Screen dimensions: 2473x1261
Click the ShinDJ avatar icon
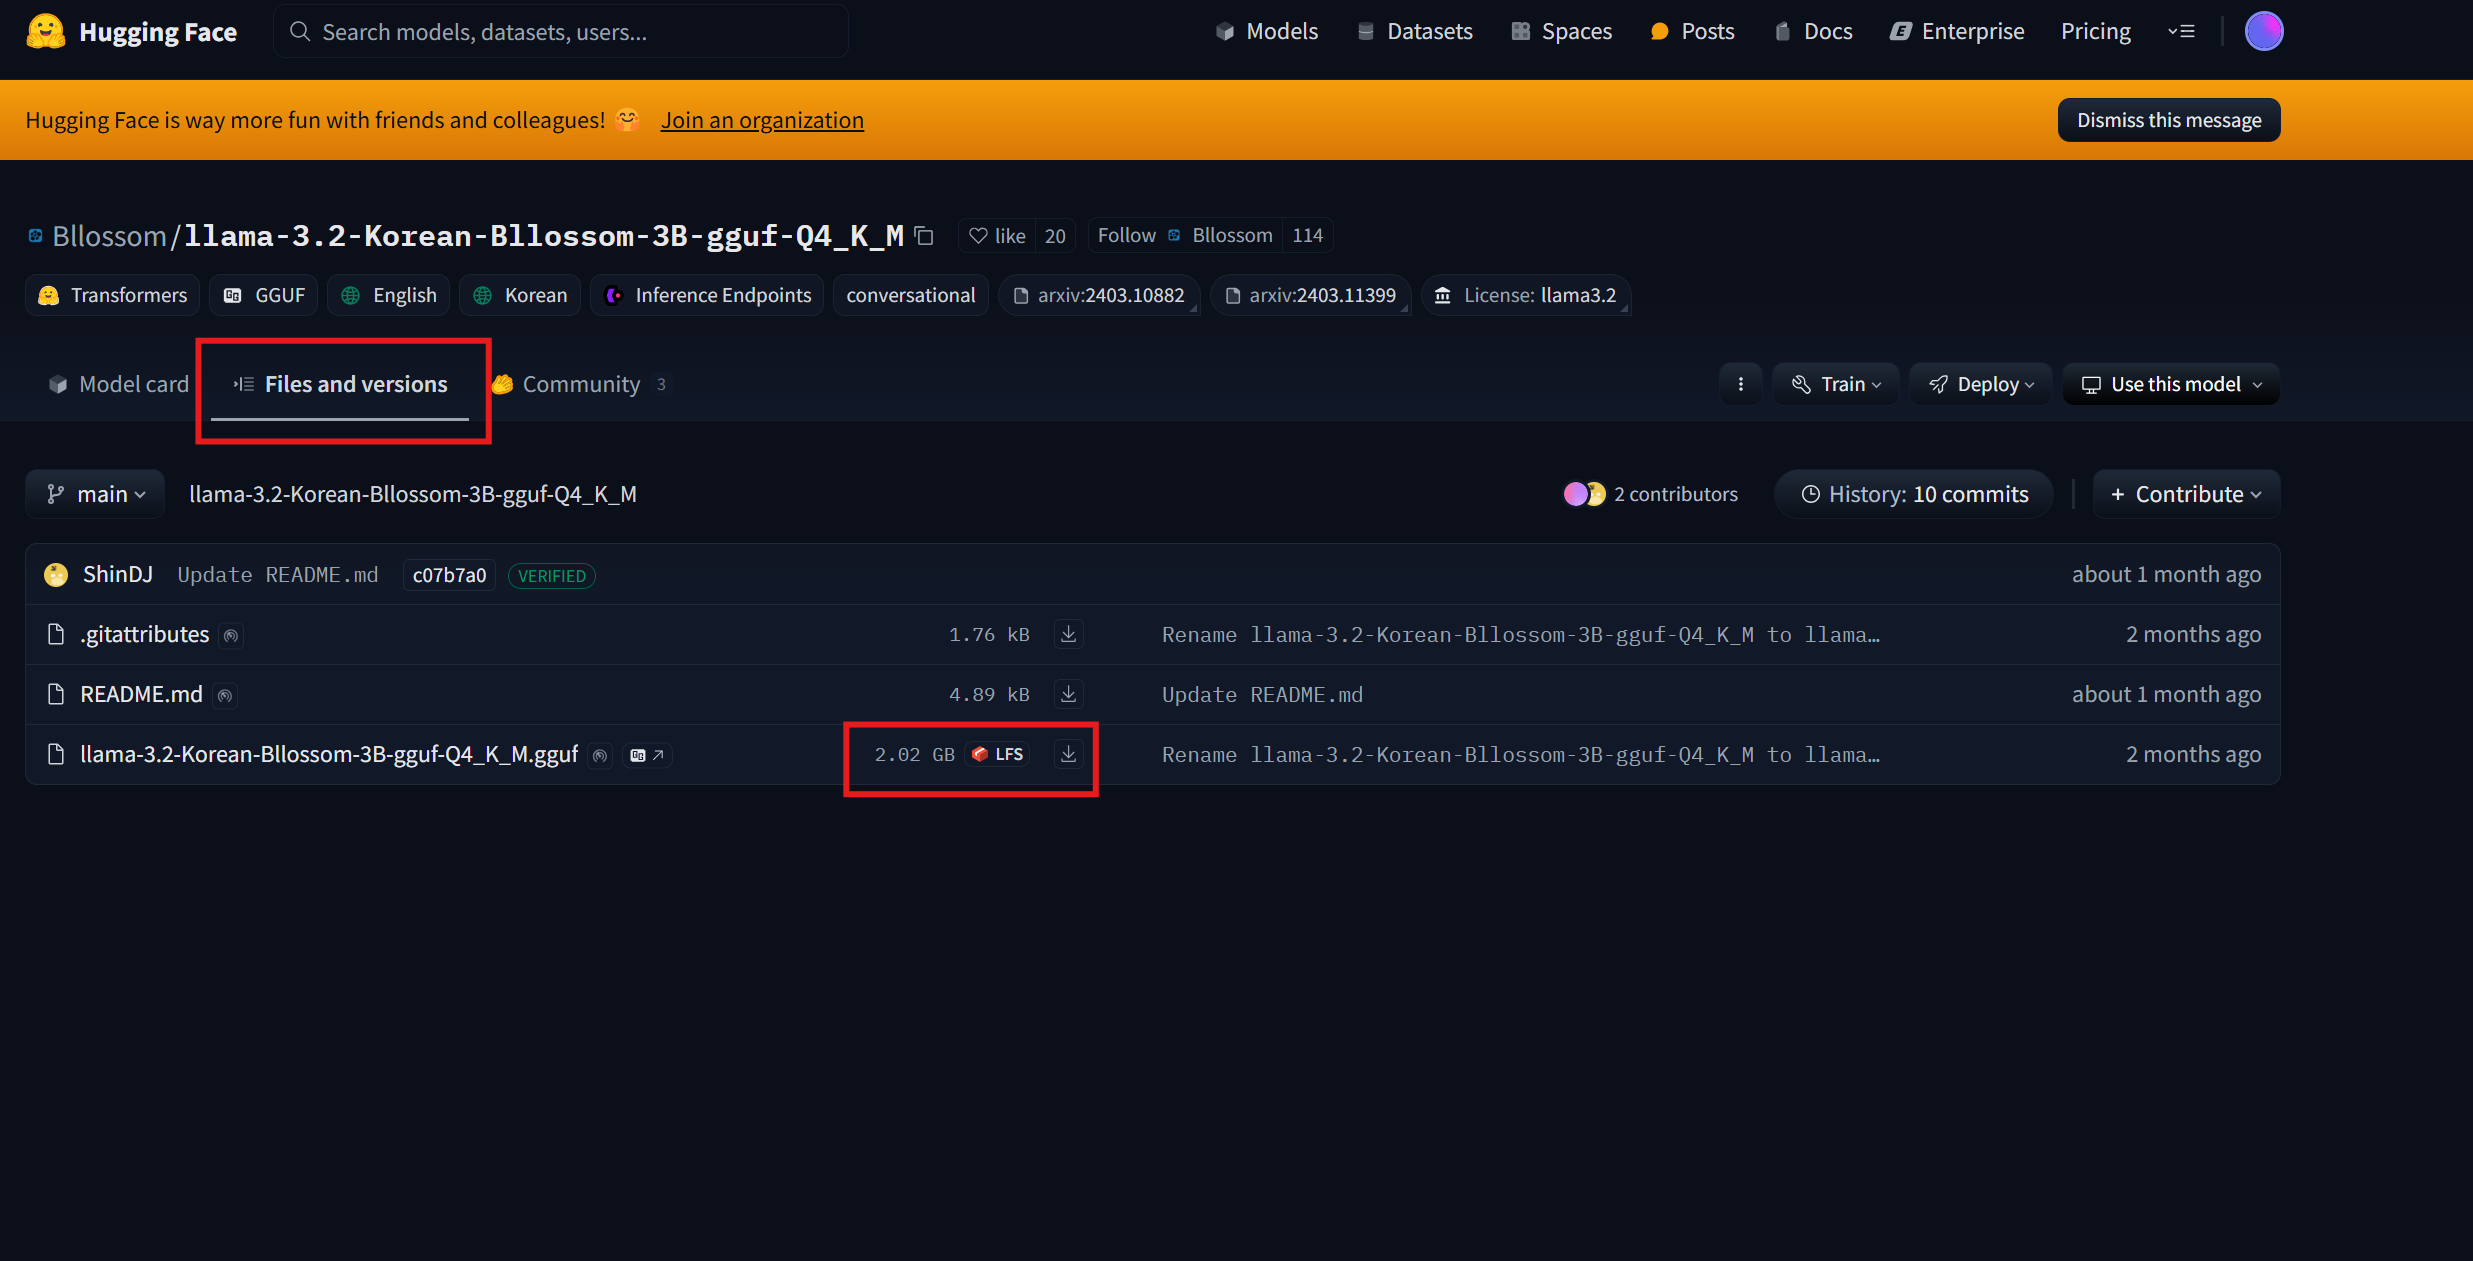(56, 575)
